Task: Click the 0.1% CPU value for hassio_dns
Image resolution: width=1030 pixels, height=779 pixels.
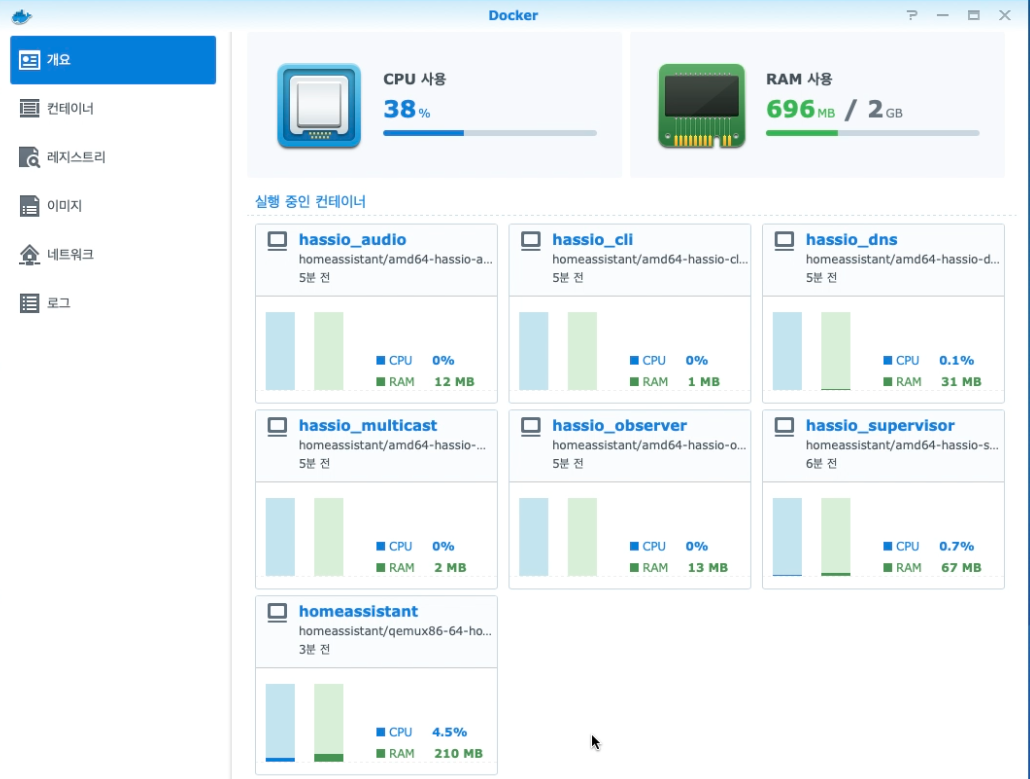Action: click(956, 361)
